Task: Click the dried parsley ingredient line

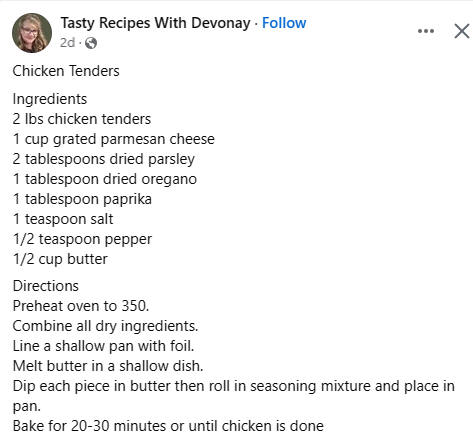Action: click(x=104, y=159)
